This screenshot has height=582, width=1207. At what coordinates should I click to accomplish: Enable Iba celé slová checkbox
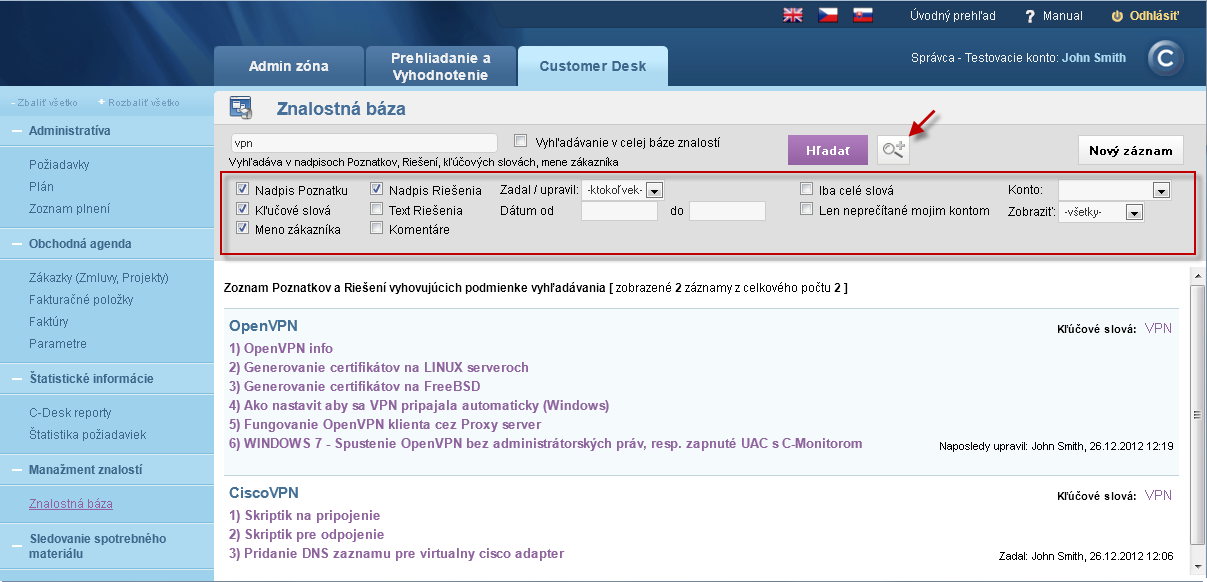[x=807, y=189]
